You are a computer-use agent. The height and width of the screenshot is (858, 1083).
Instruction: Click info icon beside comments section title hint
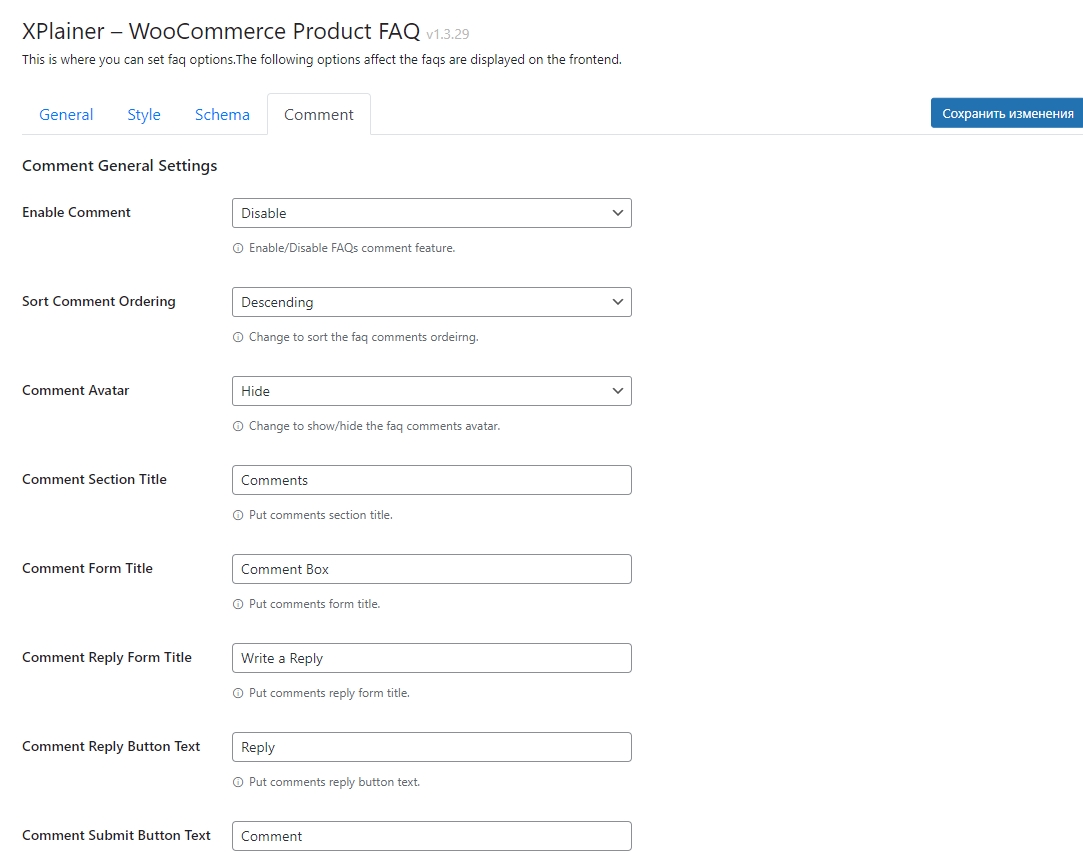tap(238, 515)
